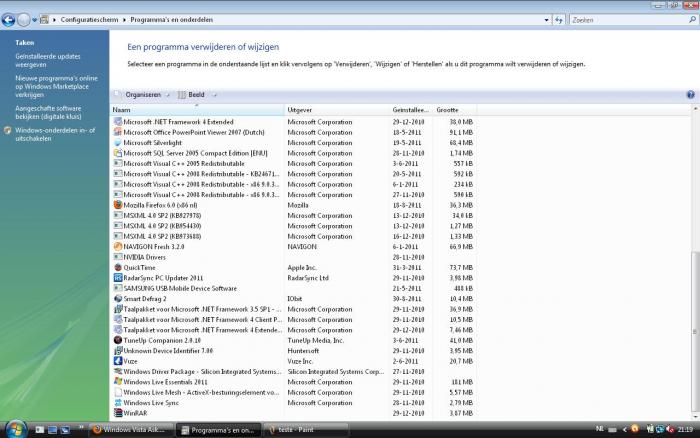Click the Vuze program icon
The height and width of the screenshot is (438, 700).
(117, 360)
